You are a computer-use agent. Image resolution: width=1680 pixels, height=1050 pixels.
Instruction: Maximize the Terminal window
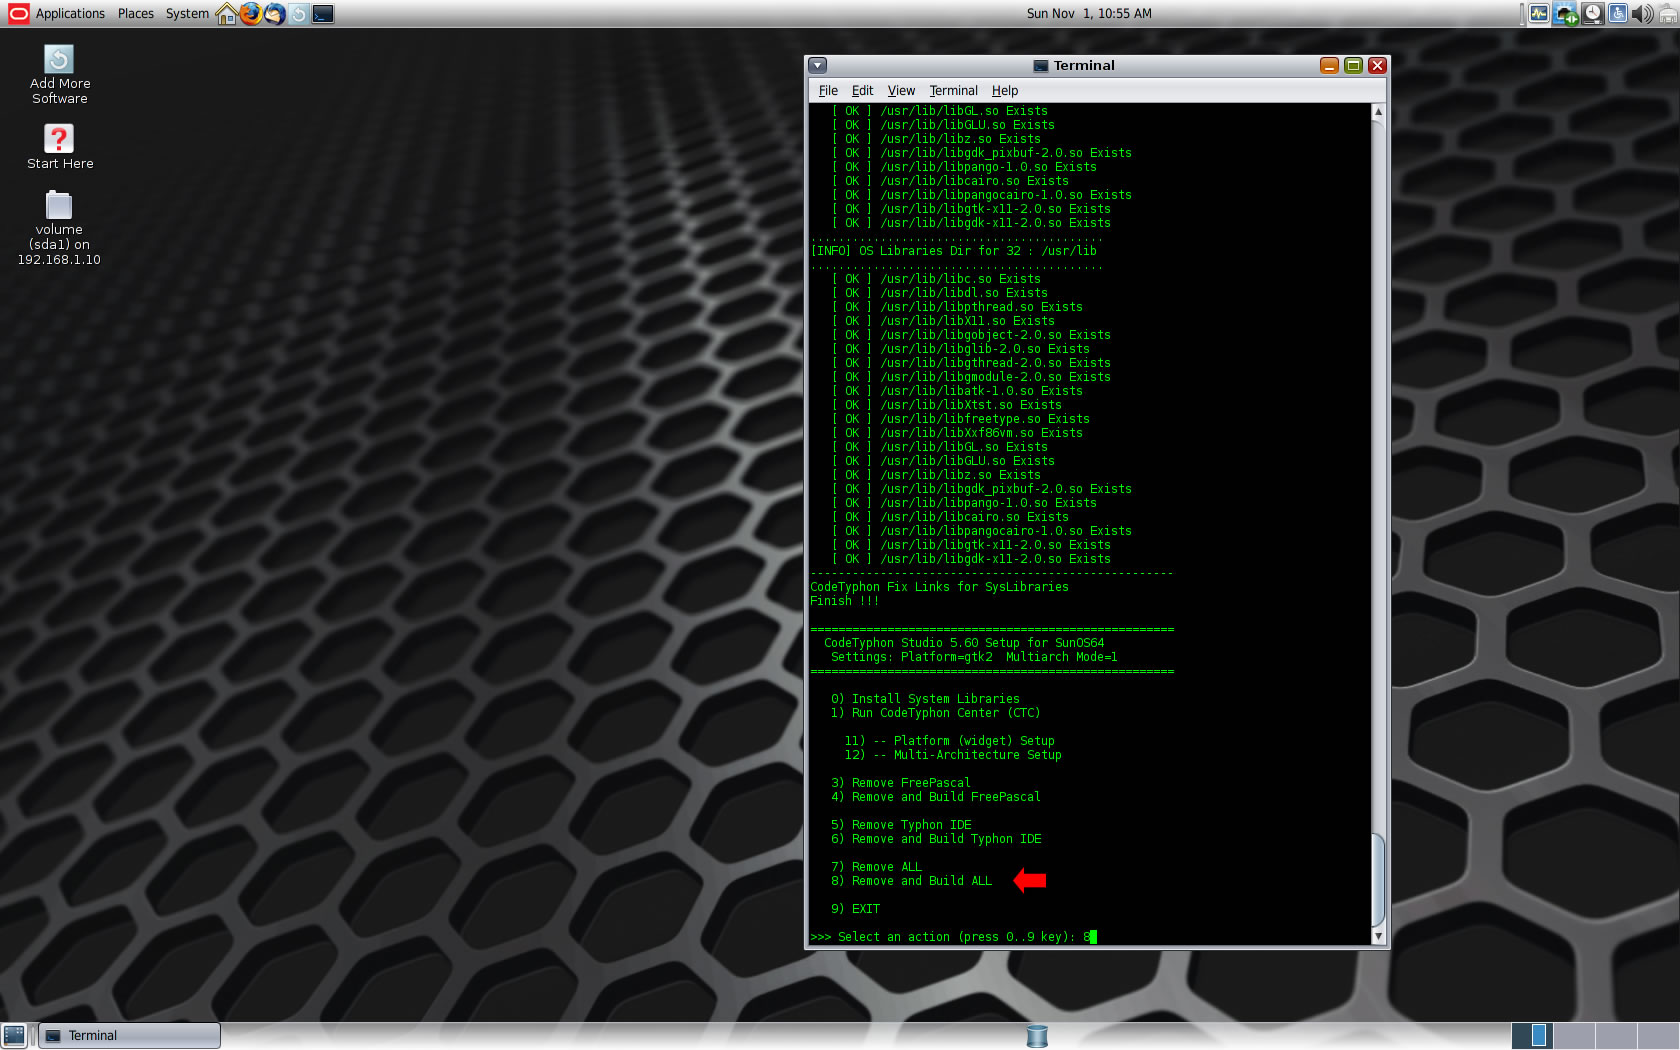coord(1353,65)
